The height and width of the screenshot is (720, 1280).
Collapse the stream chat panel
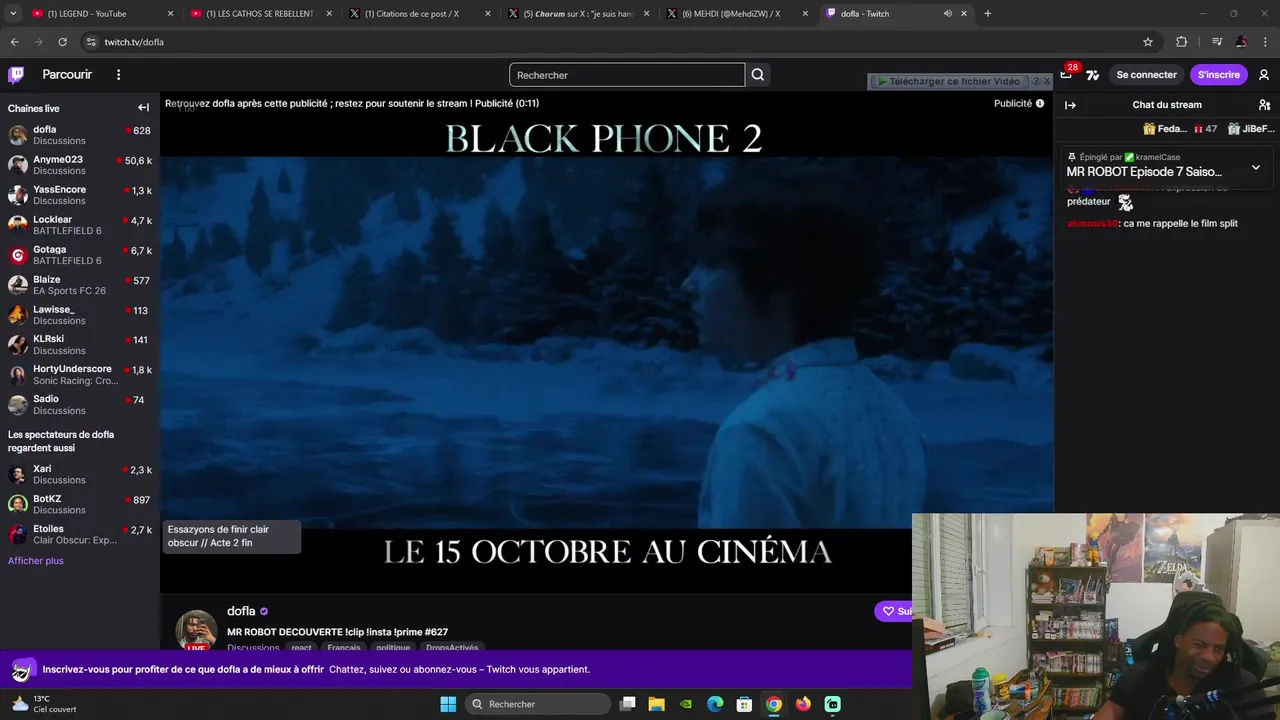click(1070, 105)
